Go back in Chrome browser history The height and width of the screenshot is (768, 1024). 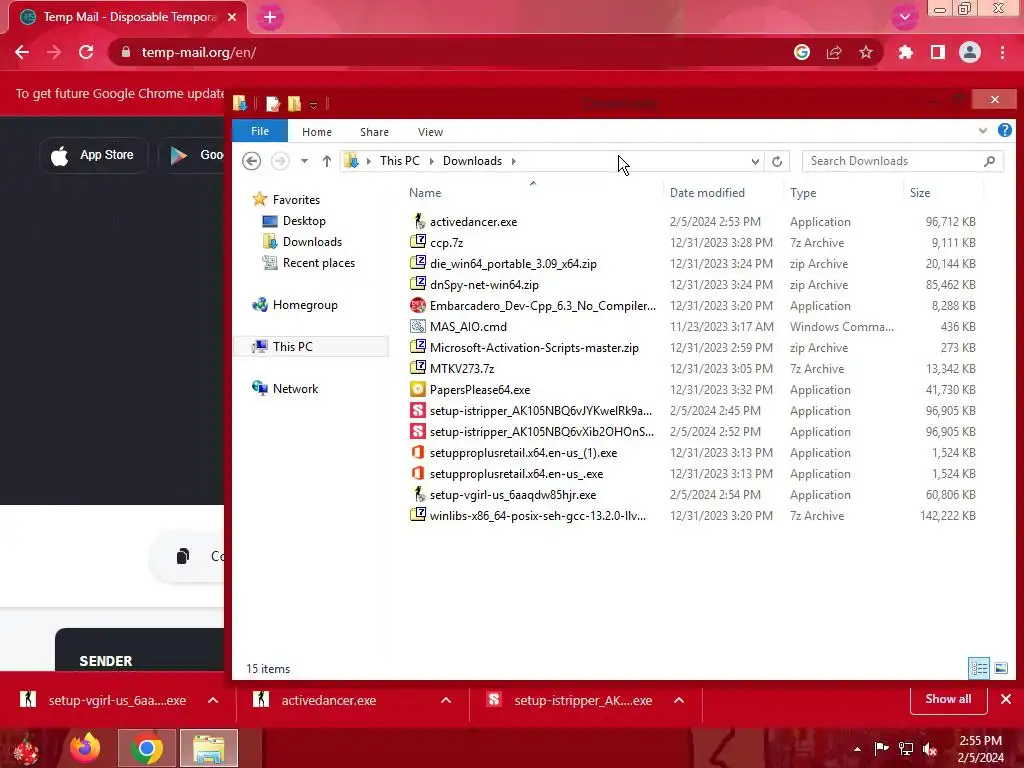(x=22, y=52)
